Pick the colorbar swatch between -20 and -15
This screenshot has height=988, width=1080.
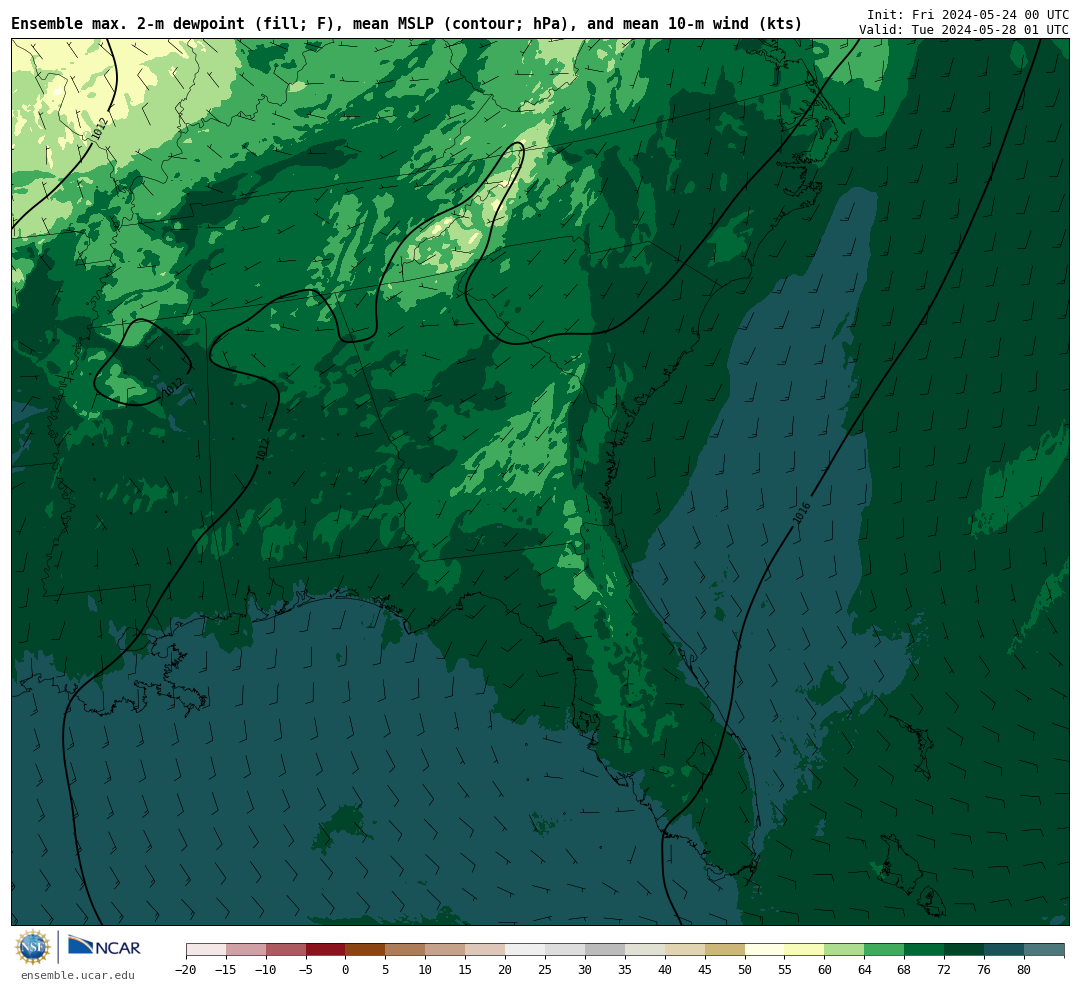coord(206,950)
